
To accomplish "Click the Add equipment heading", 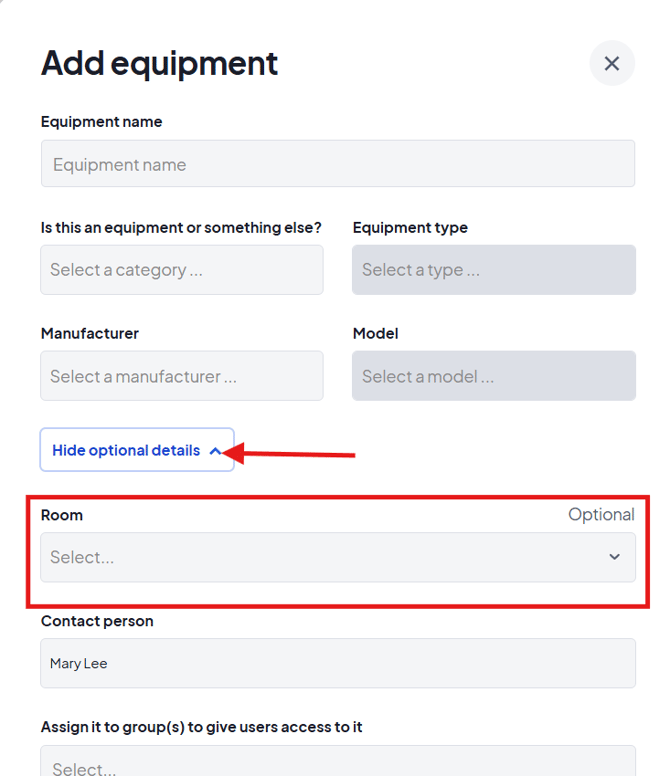I will [x=159, y=63].
